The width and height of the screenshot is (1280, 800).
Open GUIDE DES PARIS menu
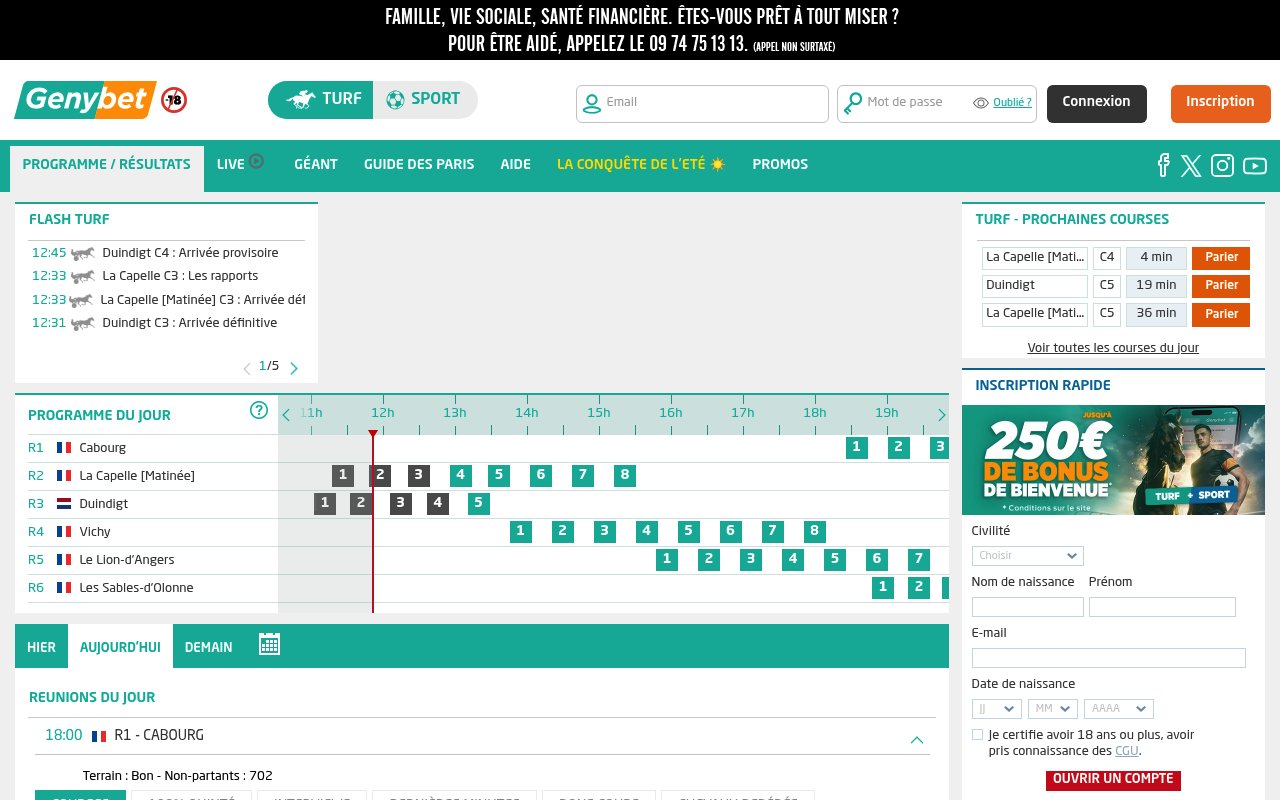click(419, 164)
